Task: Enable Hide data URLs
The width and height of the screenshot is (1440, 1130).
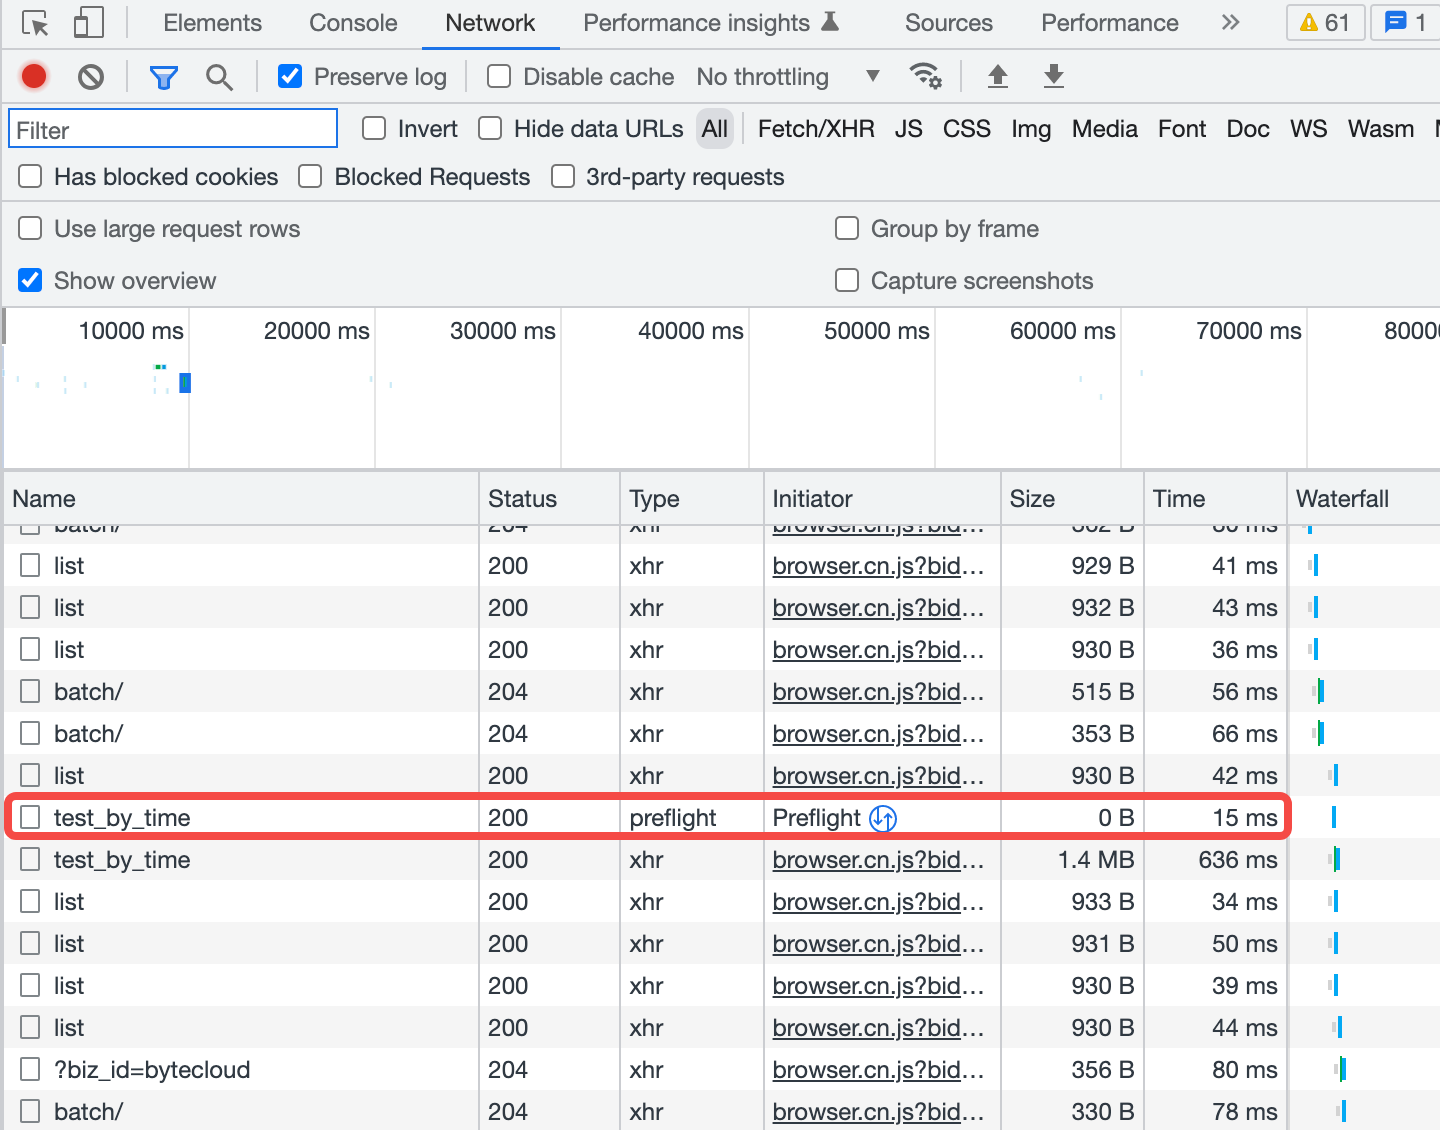Action: point(490,128)
